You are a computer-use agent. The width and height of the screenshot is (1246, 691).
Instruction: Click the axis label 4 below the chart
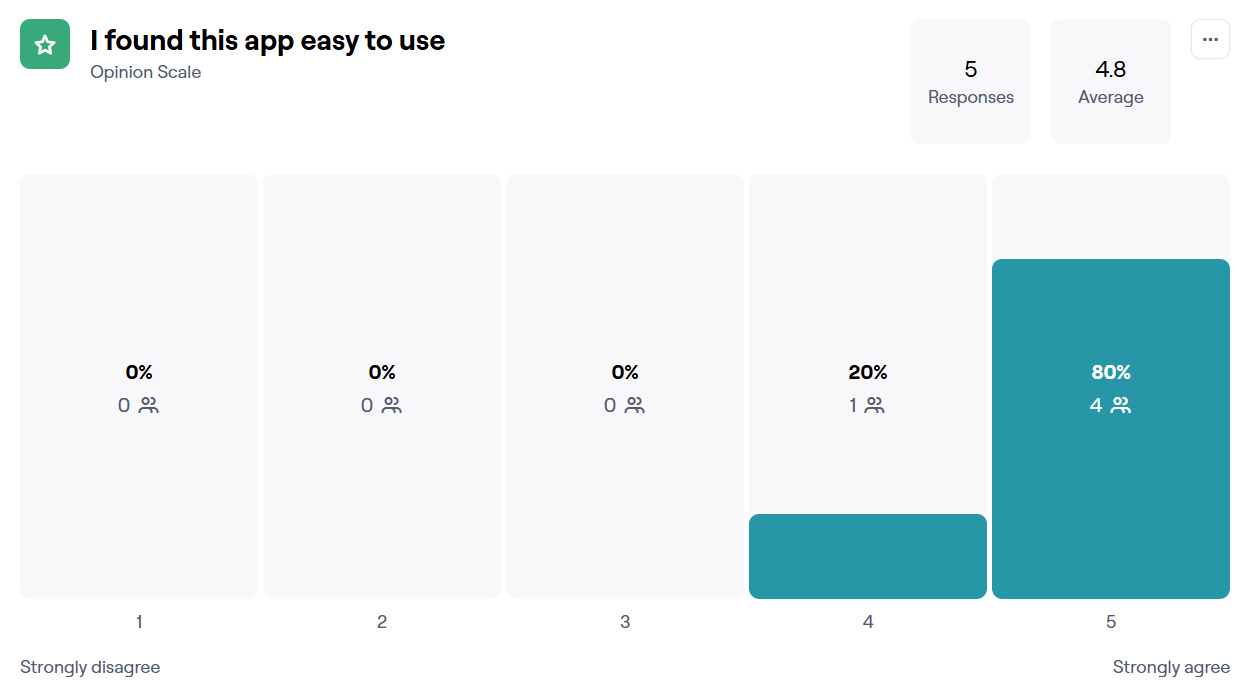(x=868, y=622)
